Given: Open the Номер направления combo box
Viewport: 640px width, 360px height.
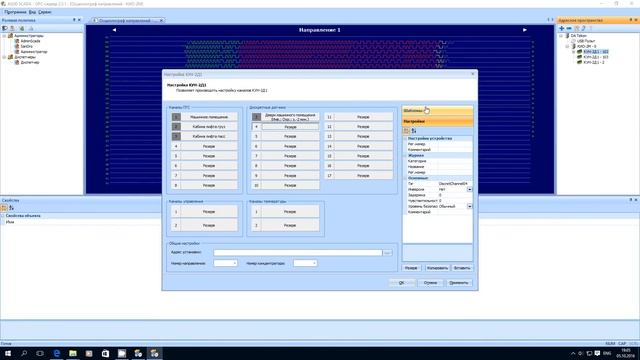Looking at the screenshot, I should coord(225,263).
